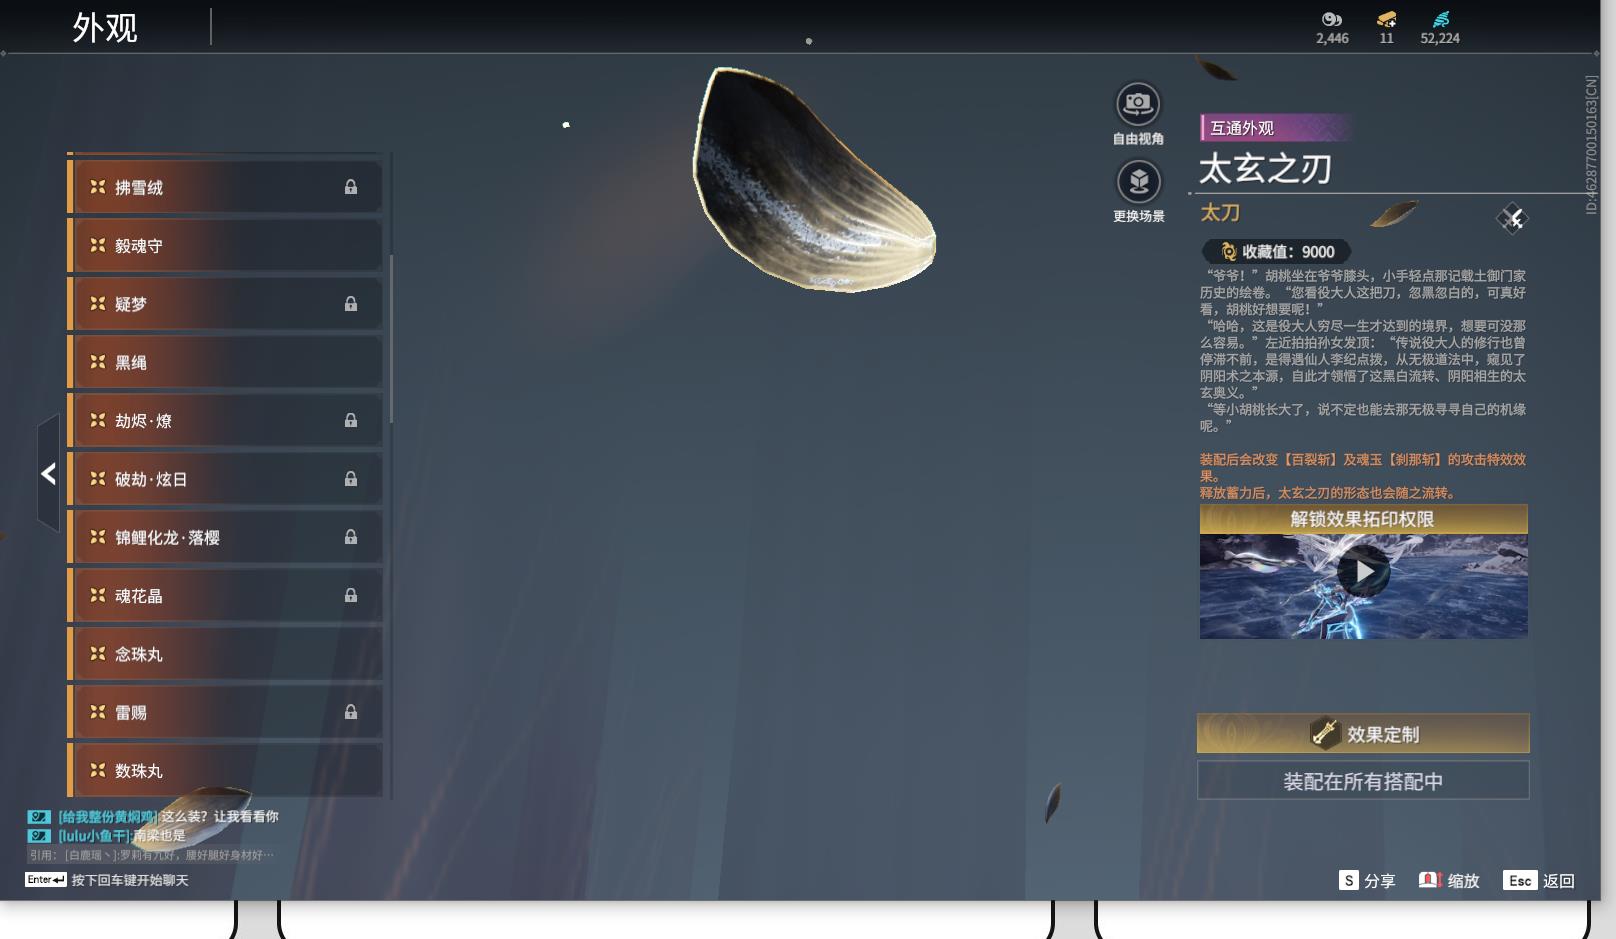Click the 外观 page title
The image size is (1616, 939).
point(104,28)
